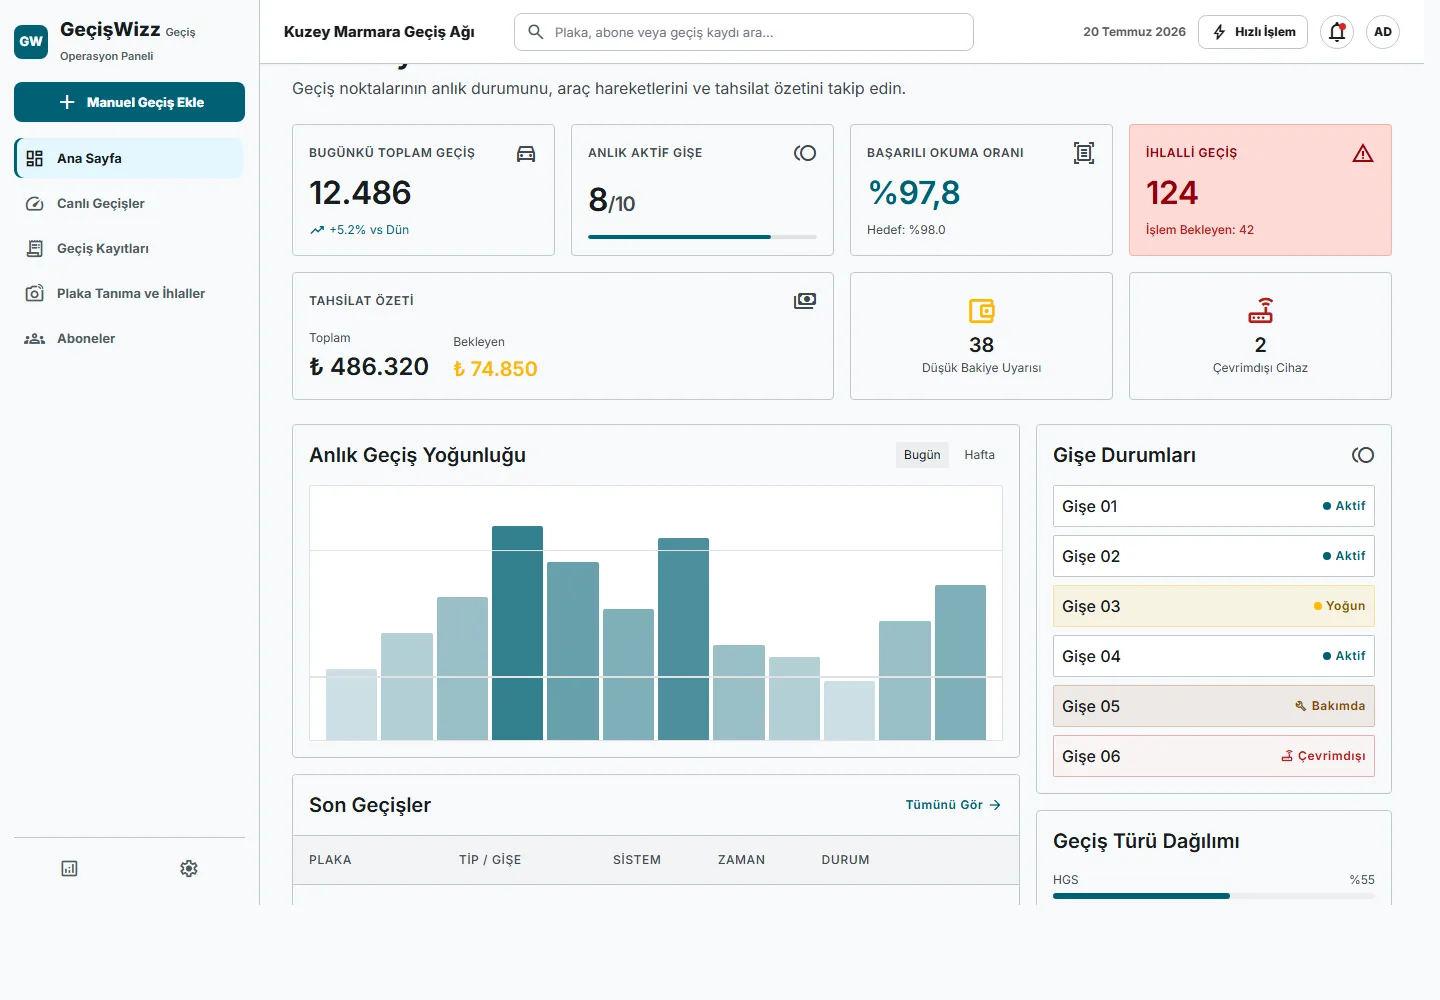This screenshot has width=1440, height=1000.
Task: Open the notifications bell
Action: (x=1337, y=32)
